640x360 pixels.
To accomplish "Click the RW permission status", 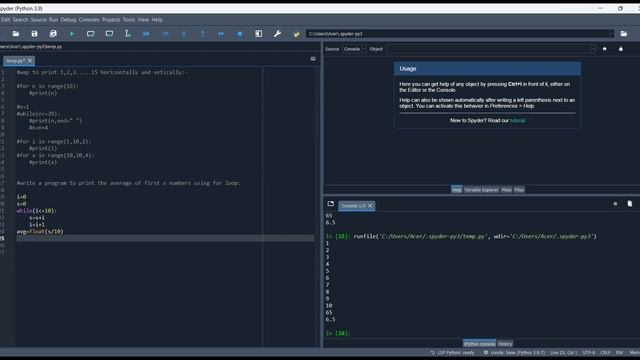I will coord(620,353).
